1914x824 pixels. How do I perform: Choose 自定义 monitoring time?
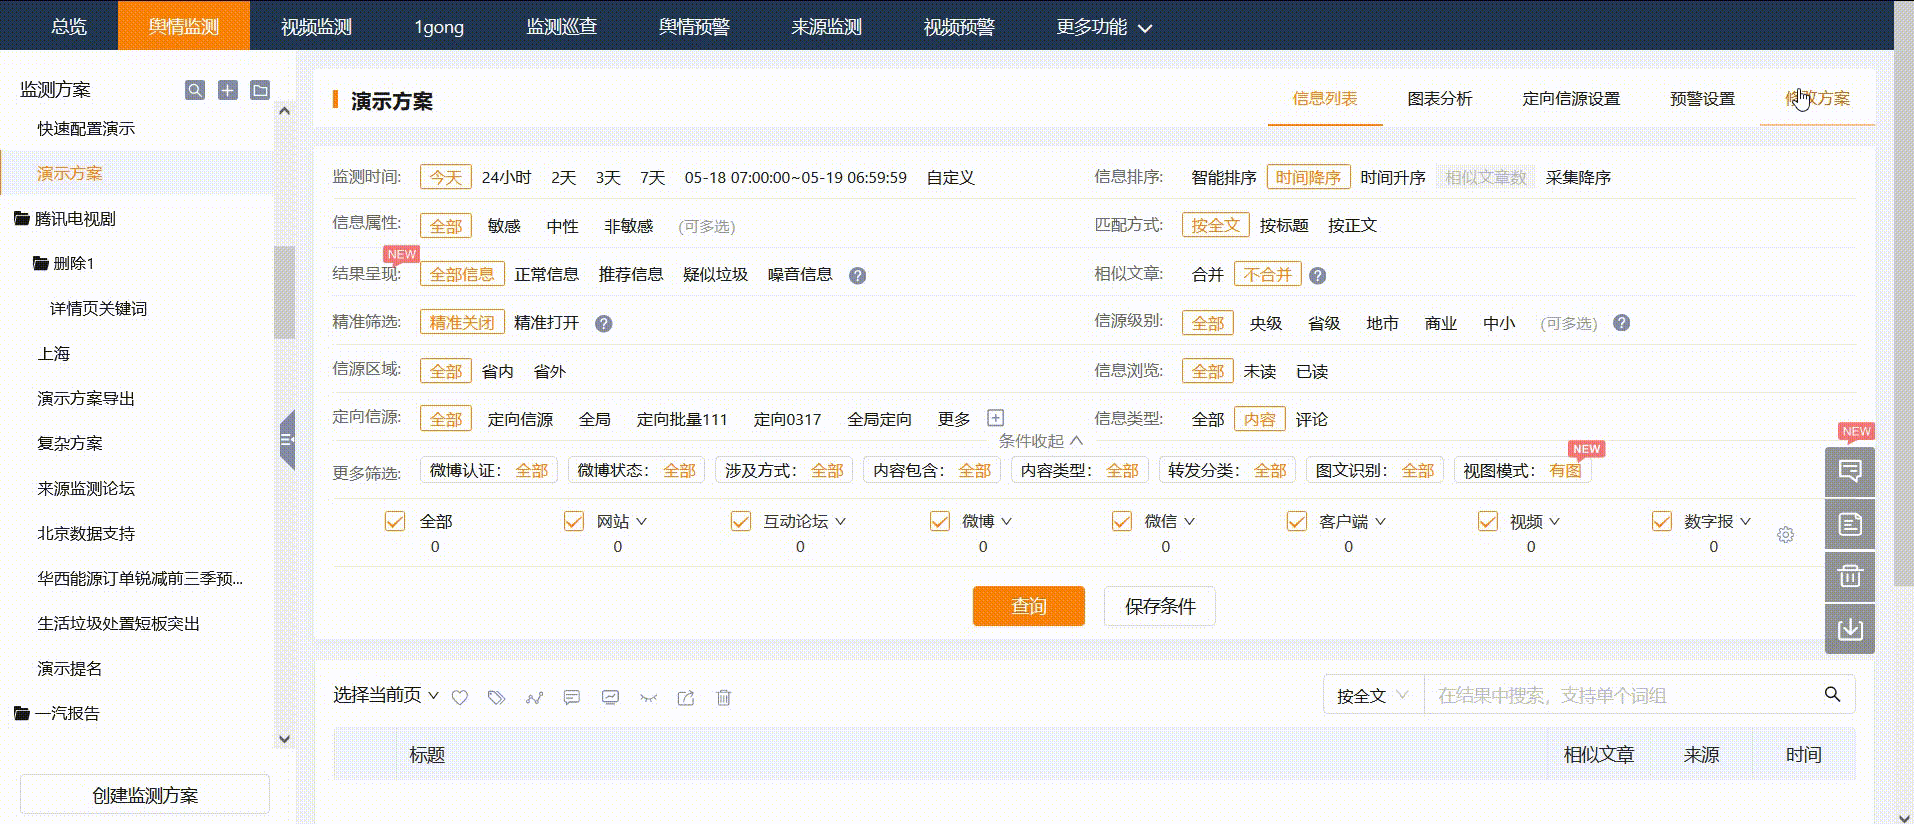coord(950,177)
